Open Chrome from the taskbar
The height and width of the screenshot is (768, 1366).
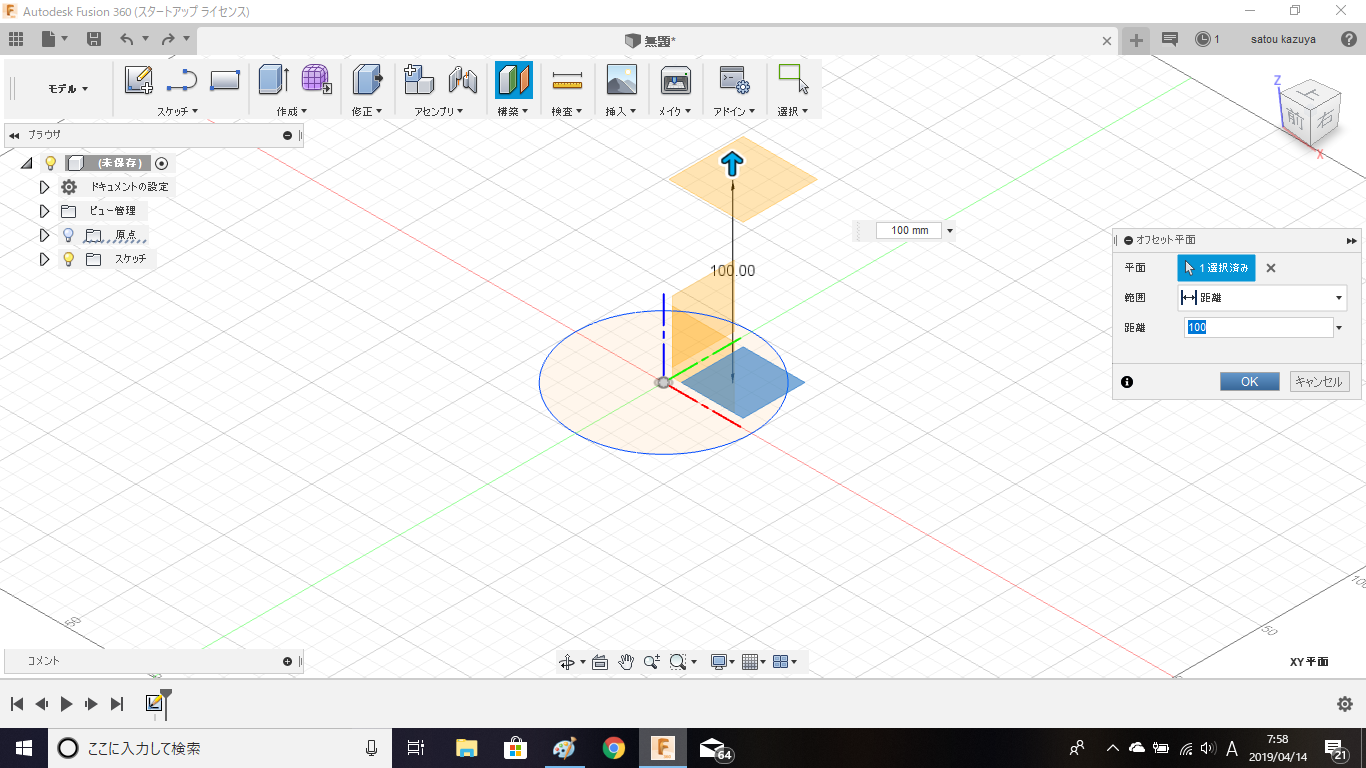tap(614, 748)
